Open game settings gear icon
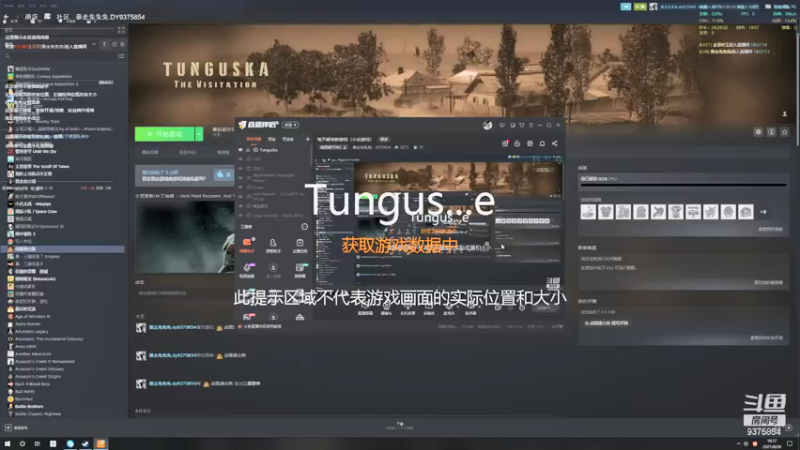This screenshot has width=800, height=450. [x=758, y=132]
